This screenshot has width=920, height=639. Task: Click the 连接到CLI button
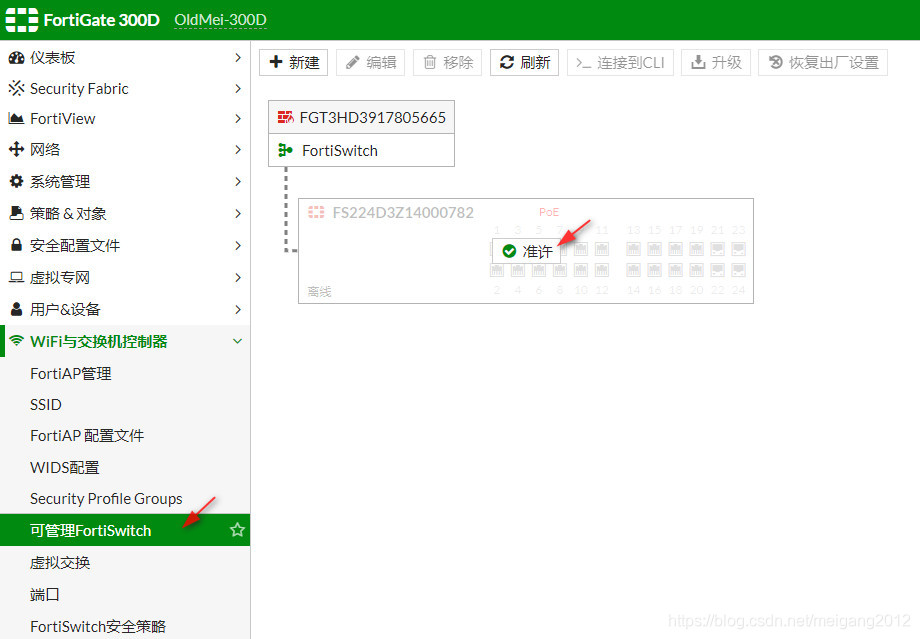(x=620, y=62)
